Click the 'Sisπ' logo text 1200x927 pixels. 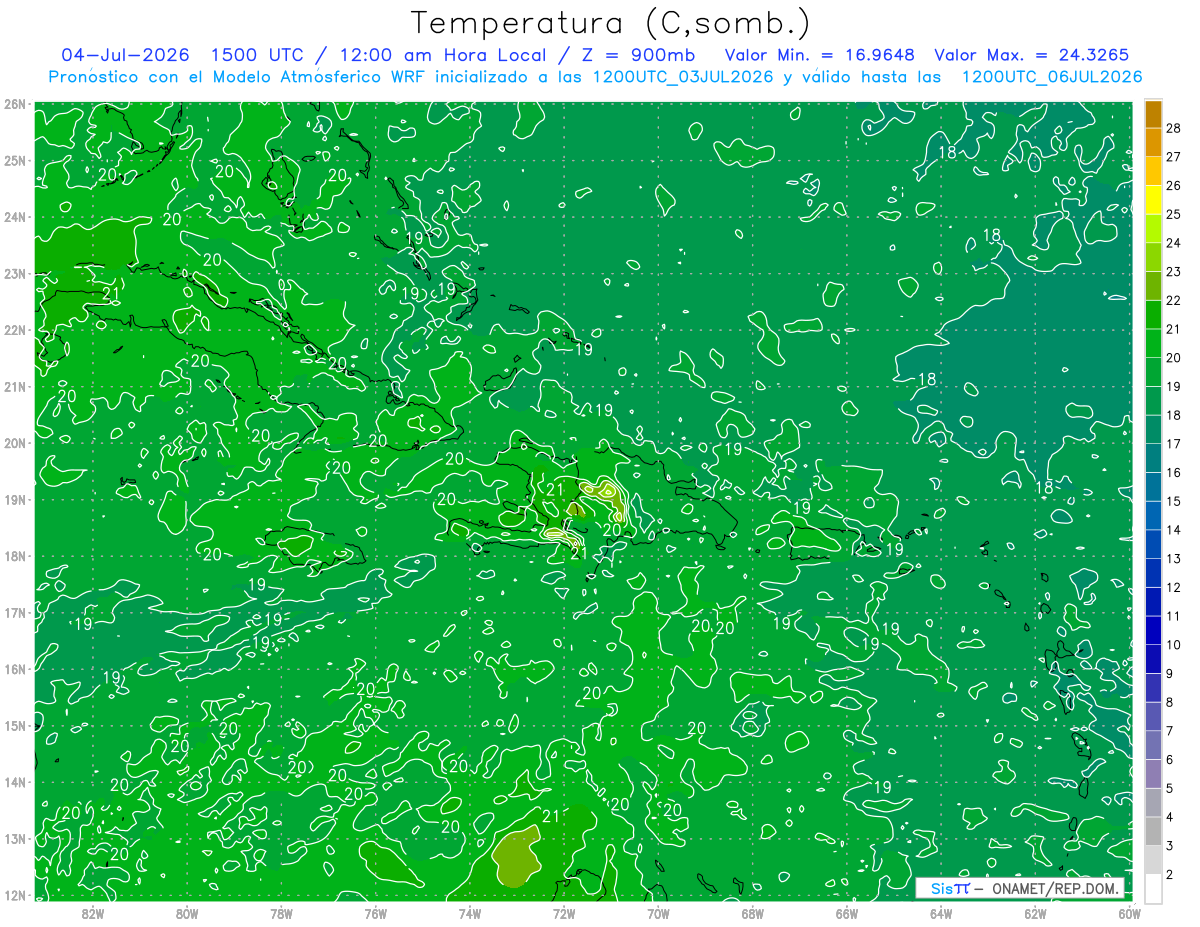950,888
